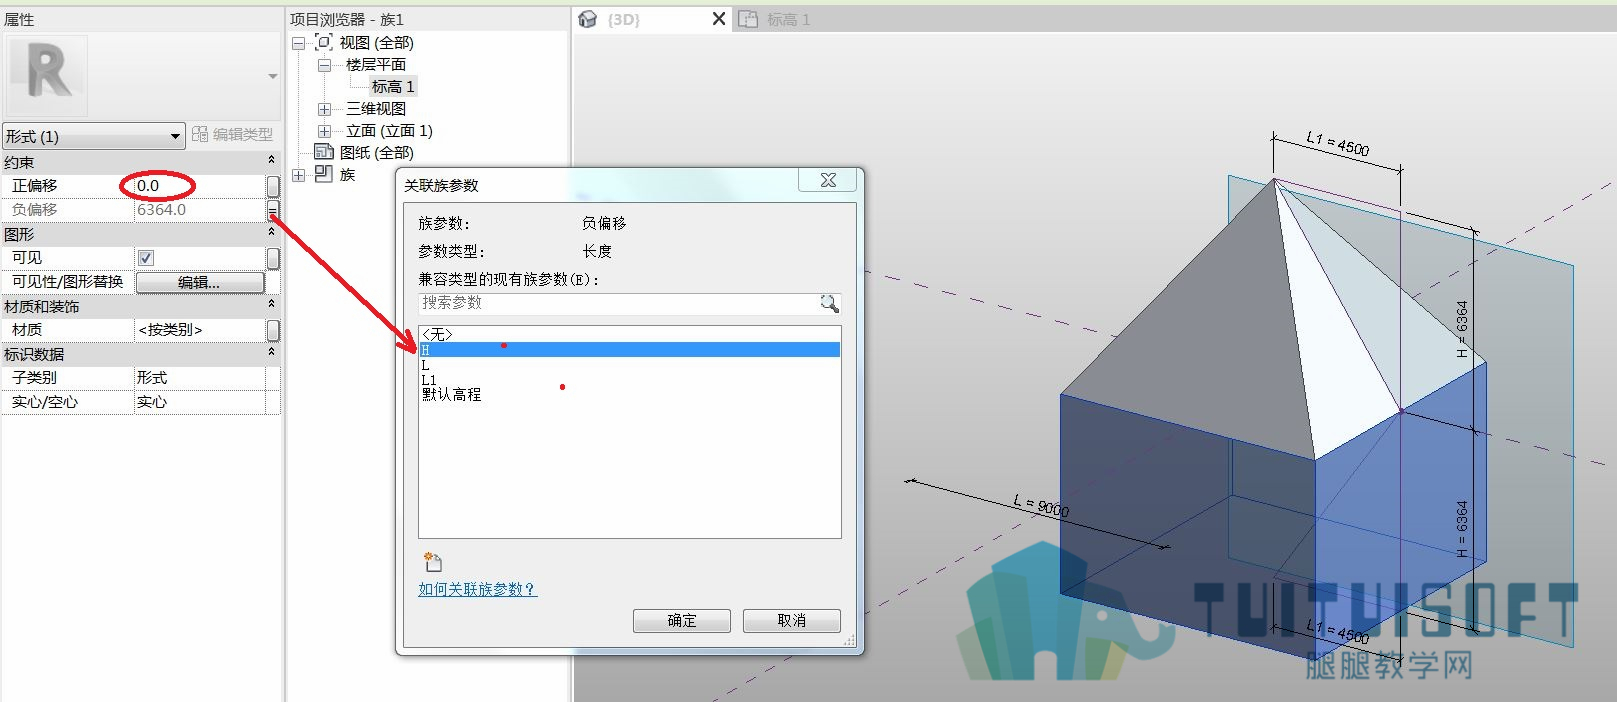1617x702 pixels.
Task: Collapse the 视图 (全部) tree node
Action: pyautogui.click(x=298, y=43)
